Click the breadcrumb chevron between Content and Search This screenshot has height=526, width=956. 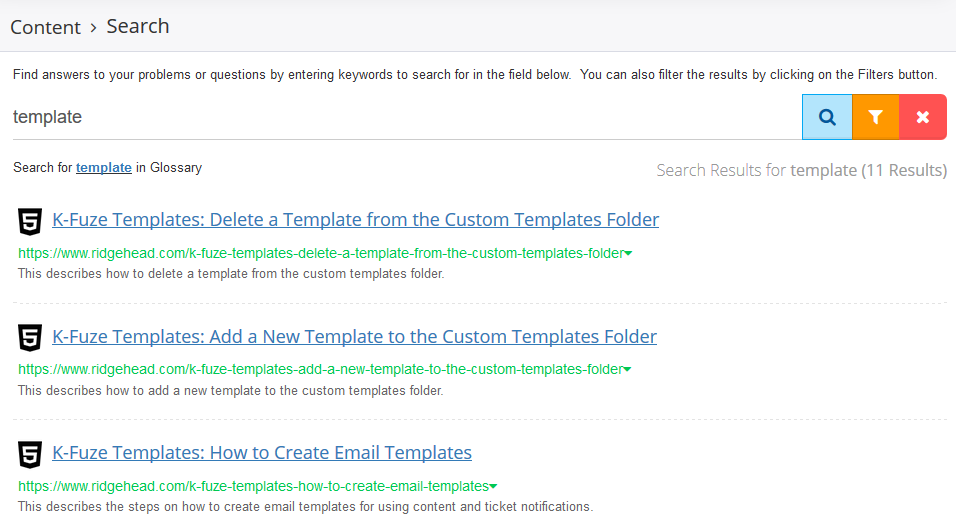pyautogui.click(x=93, y=28)
